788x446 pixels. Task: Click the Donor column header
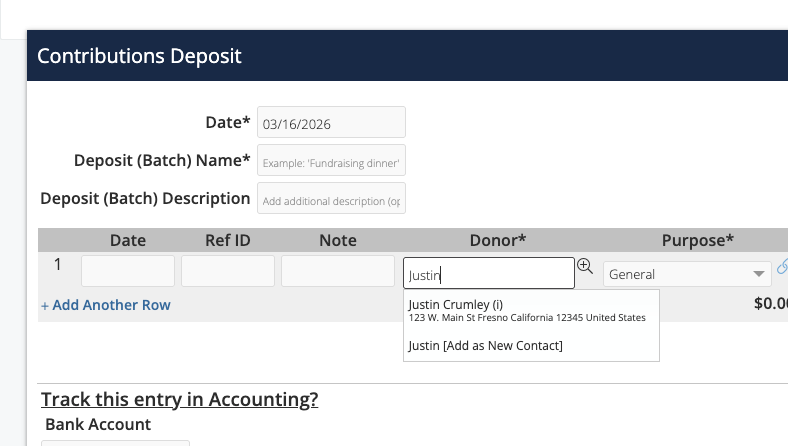[498, 240]
